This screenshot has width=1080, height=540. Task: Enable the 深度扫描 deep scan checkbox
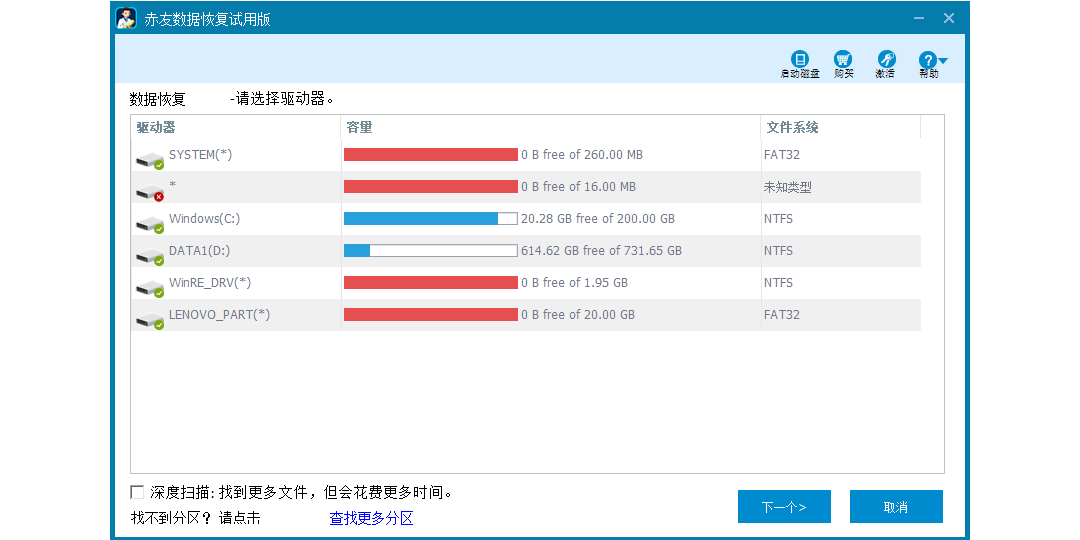click(x=137, y=492)
